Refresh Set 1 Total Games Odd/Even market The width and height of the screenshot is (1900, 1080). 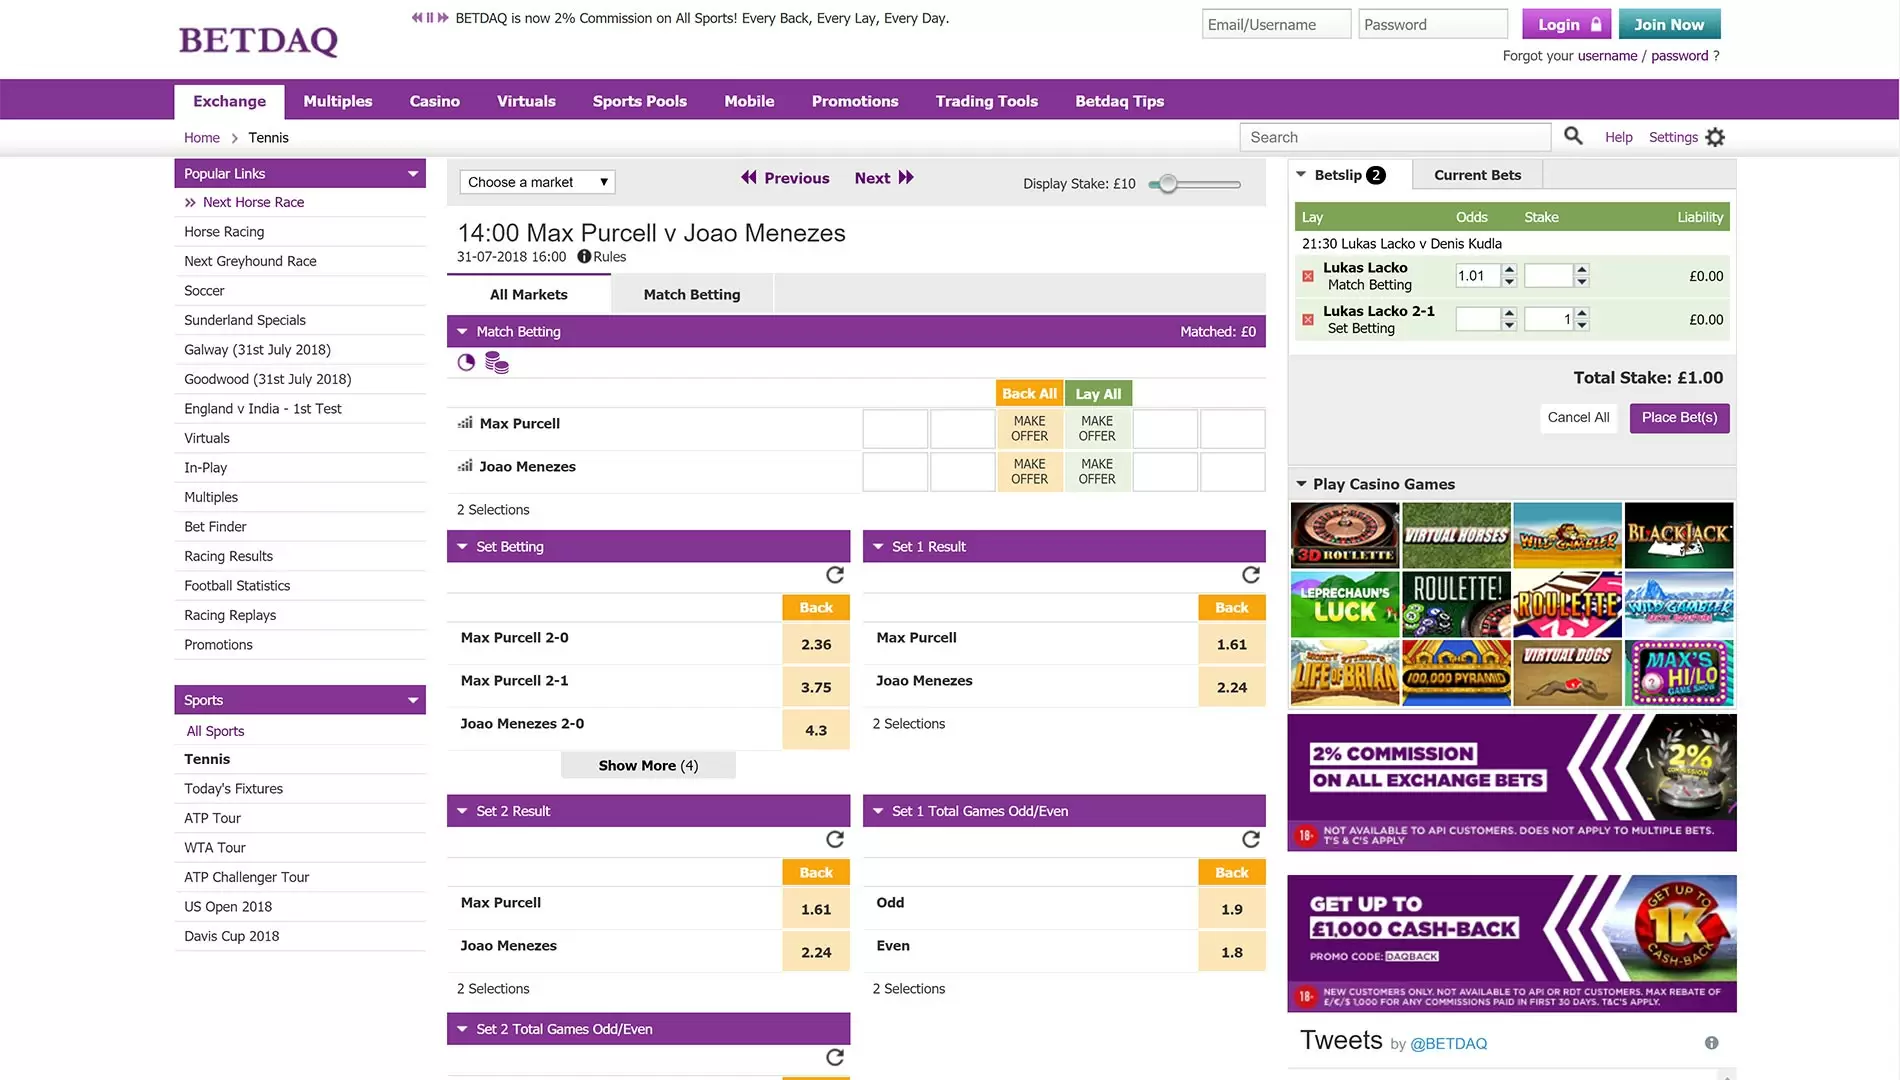pyautogui.click(x=1251, y=840)
